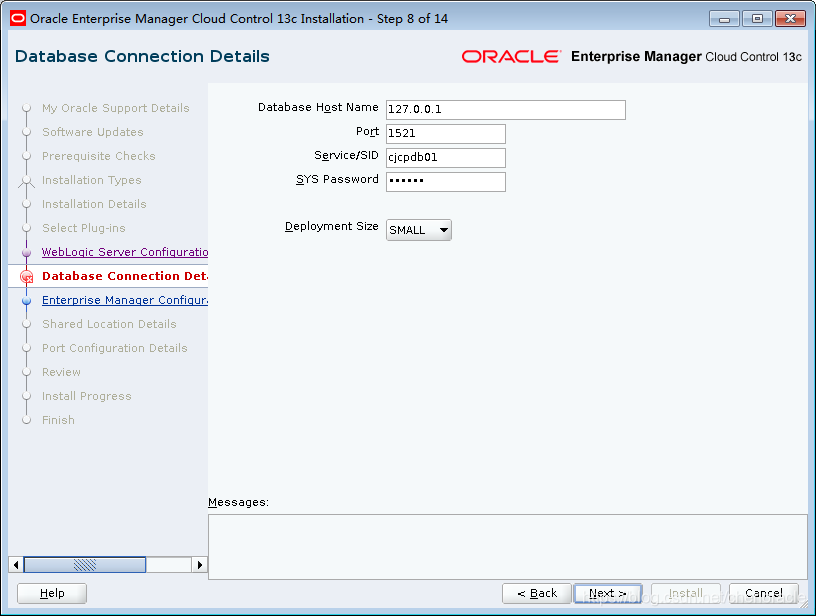The height and width of the screenshot is (616, 816).
Task: Click the Install Progress step label
Action: click(87, 396)
